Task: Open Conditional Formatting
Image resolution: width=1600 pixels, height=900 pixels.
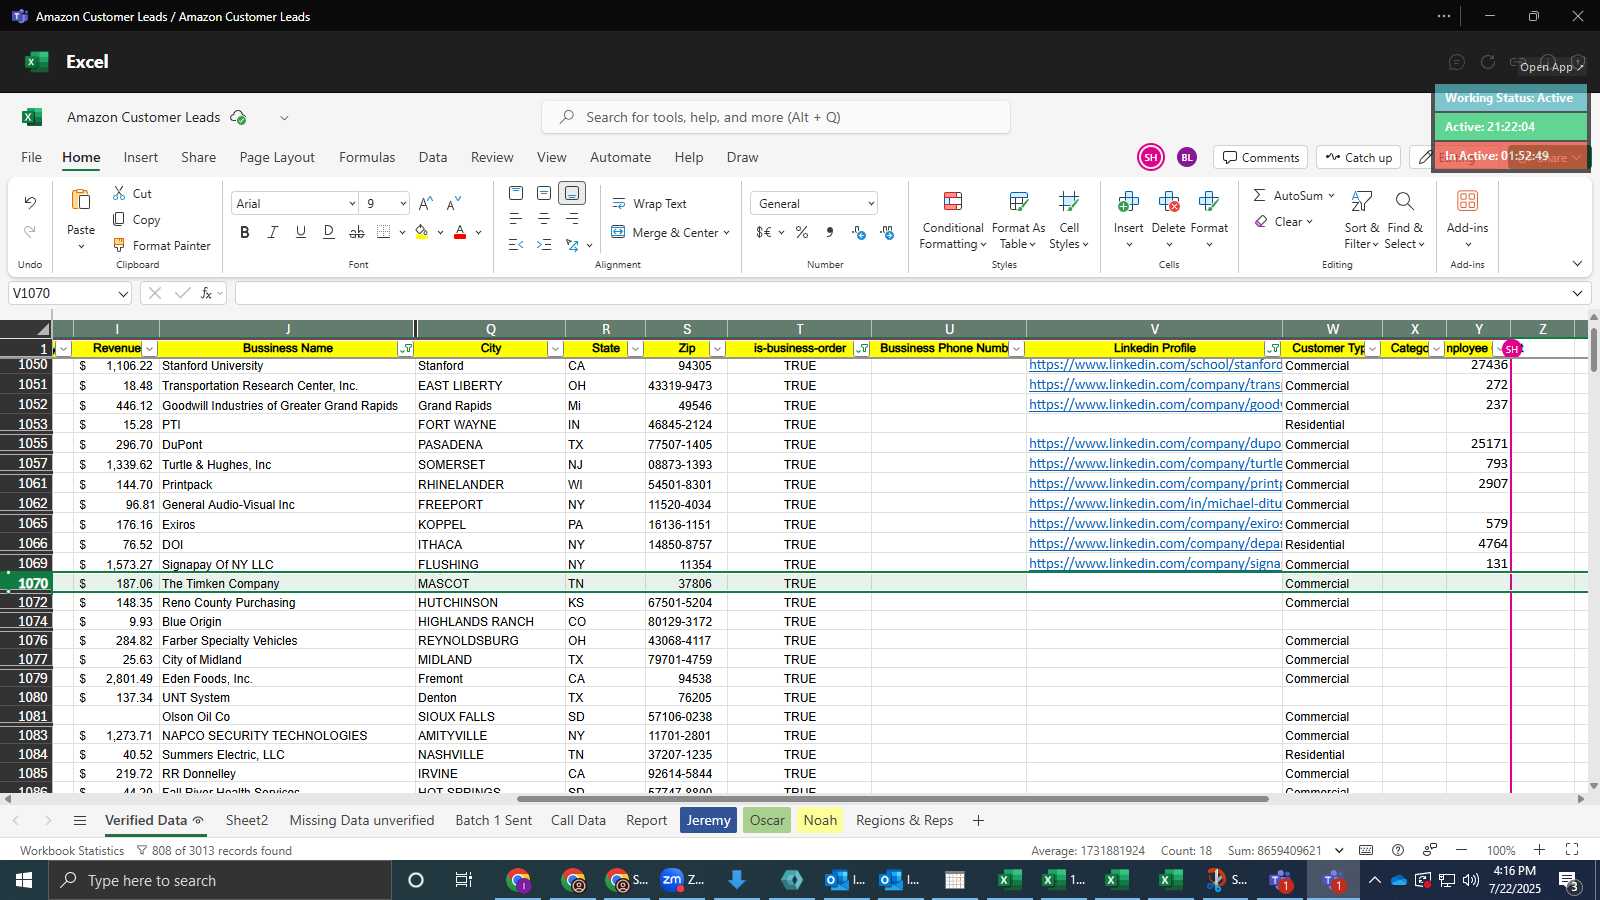Action: 952,220
